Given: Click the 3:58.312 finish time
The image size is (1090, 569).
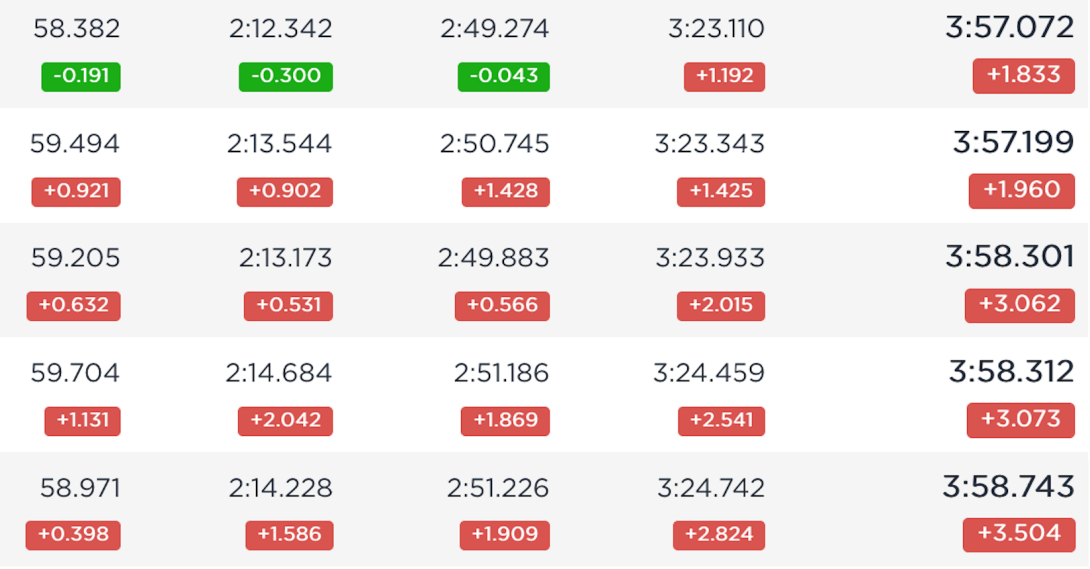Looking at the screenshot, I should (x=1011, y=372).
